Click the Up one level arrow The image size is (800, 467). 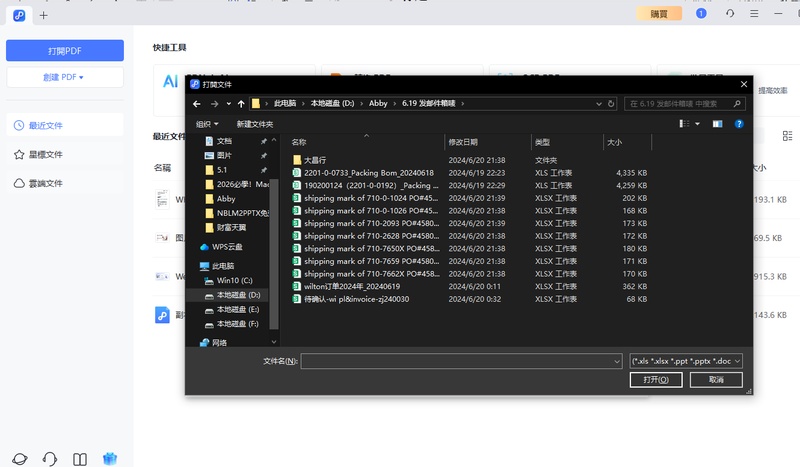241,103
